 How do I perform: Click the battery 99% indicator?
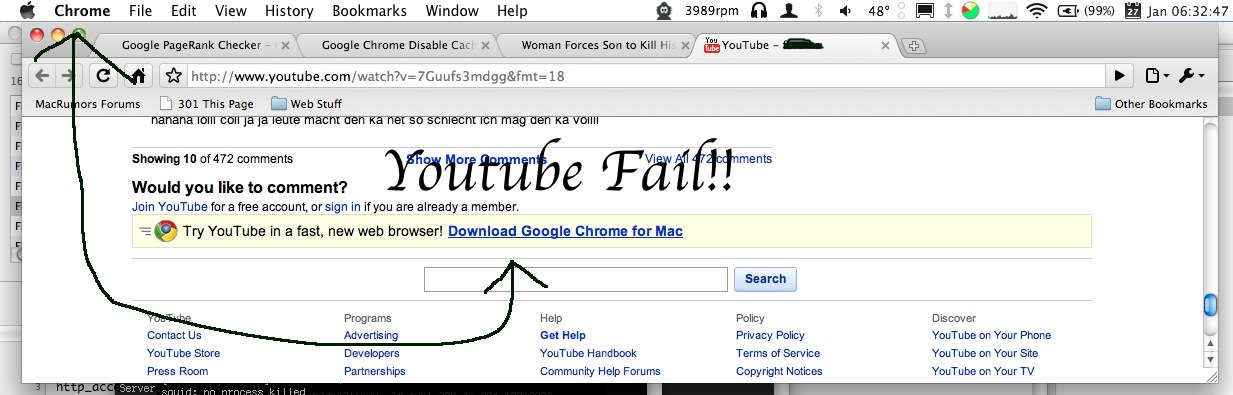[1086, 11]
